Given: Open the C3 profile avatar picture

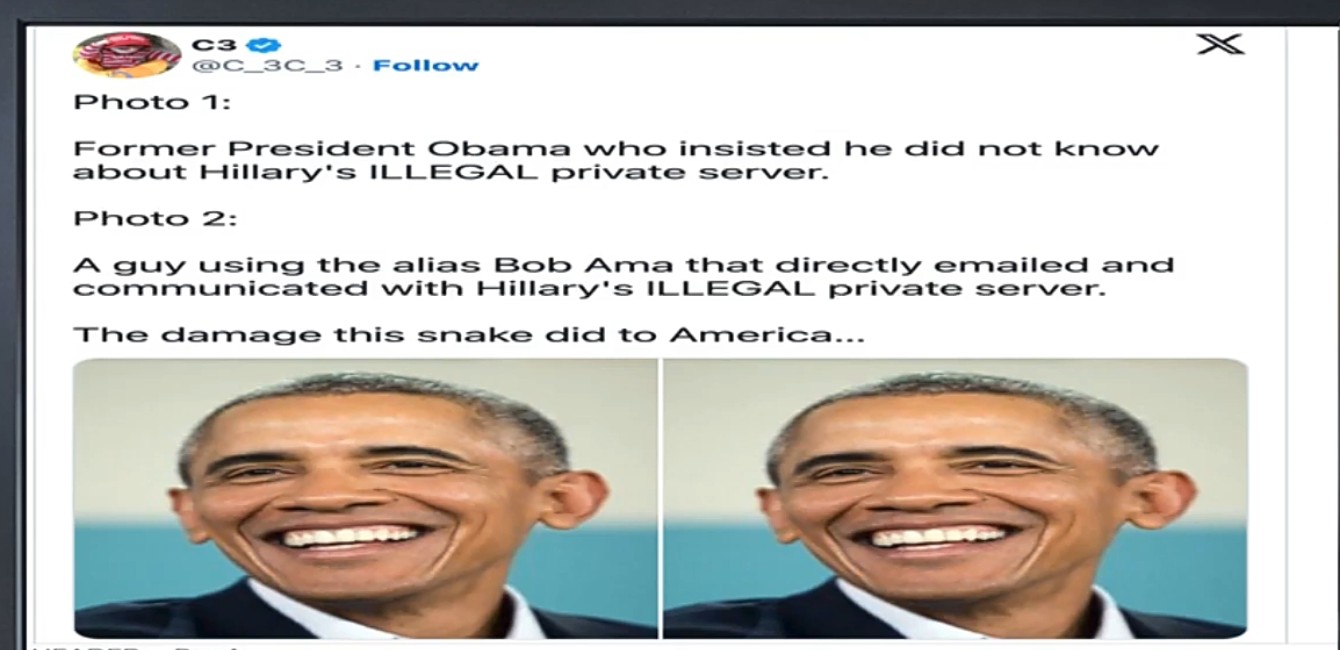Looking at the screenshot, I should 126,54.
